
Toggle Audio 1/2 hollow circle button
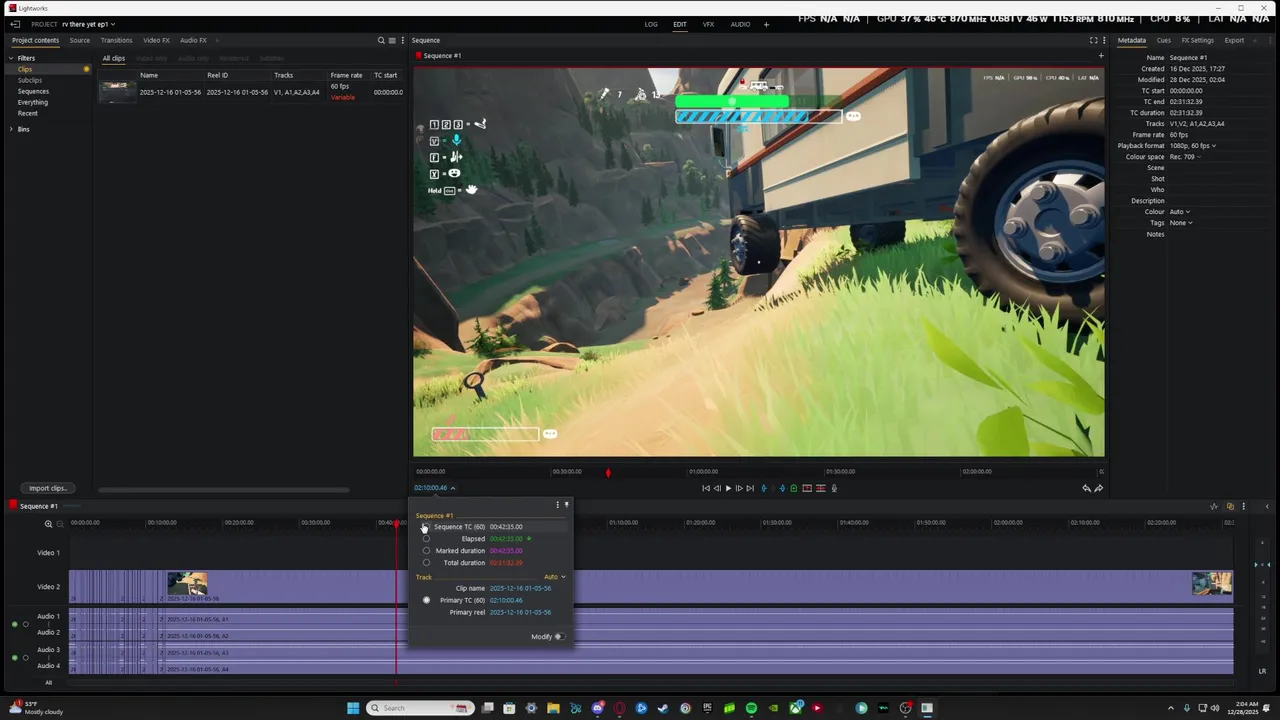(26, 624)
